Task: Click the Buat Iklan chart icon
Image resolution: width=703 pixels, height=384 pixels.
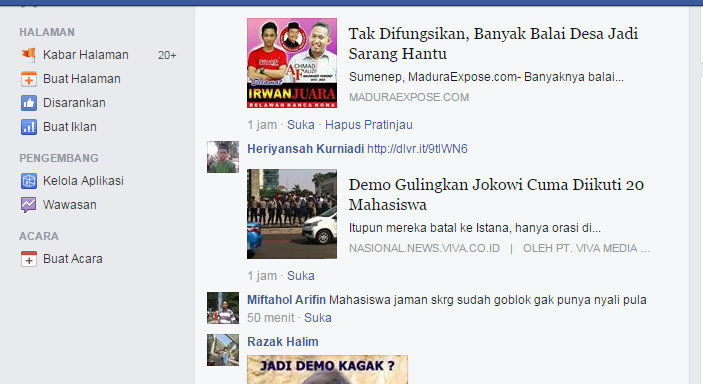Action: point(29,127)
